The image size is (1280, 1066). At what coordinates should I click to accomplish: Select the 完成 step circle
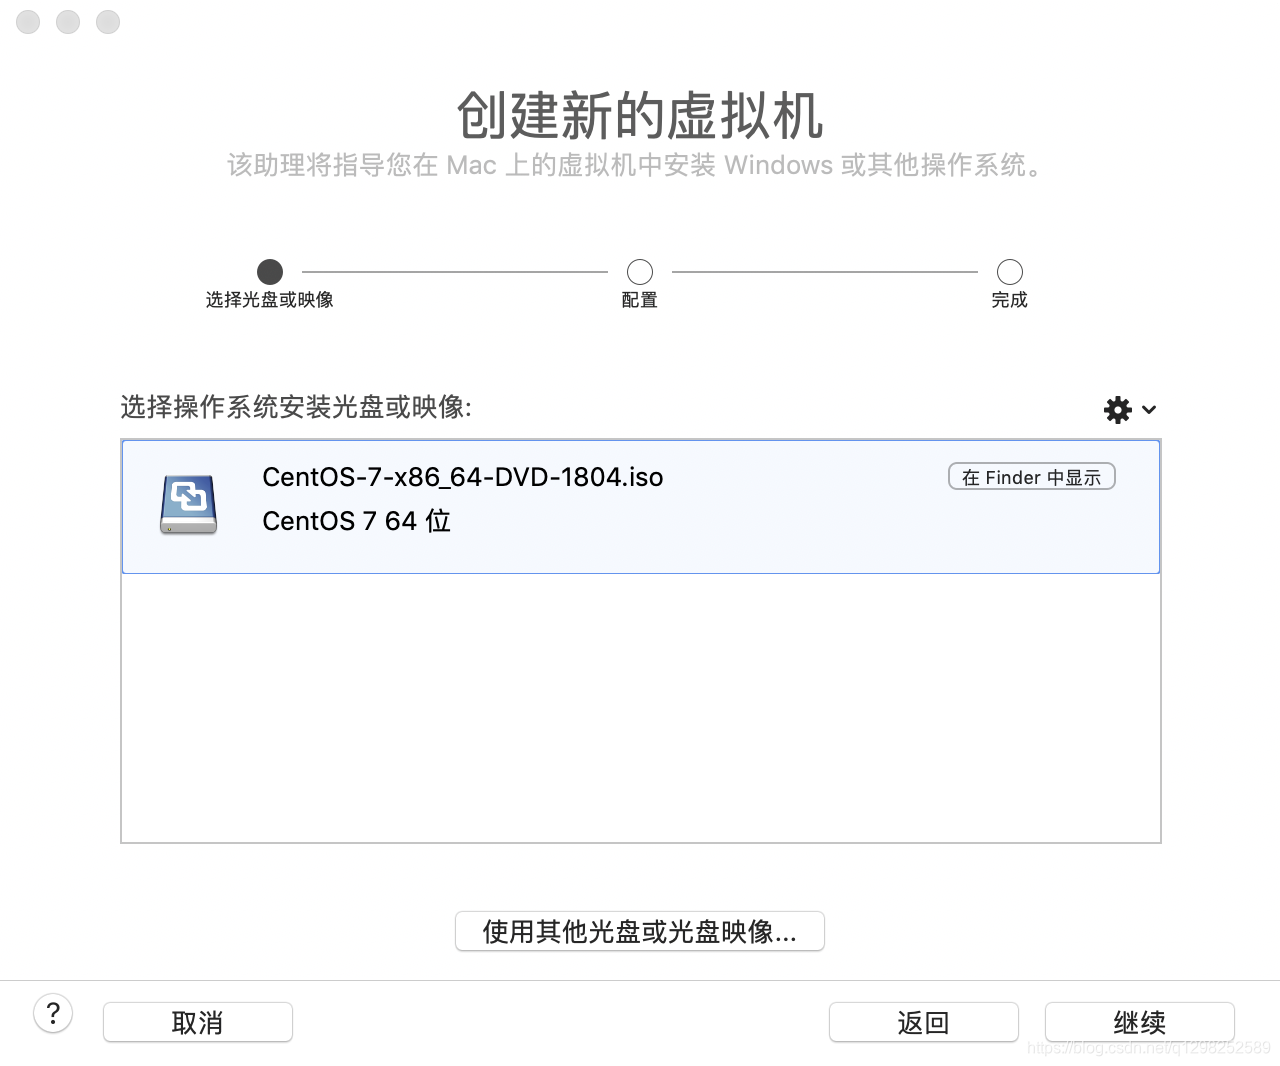[x=1010, y=272]
